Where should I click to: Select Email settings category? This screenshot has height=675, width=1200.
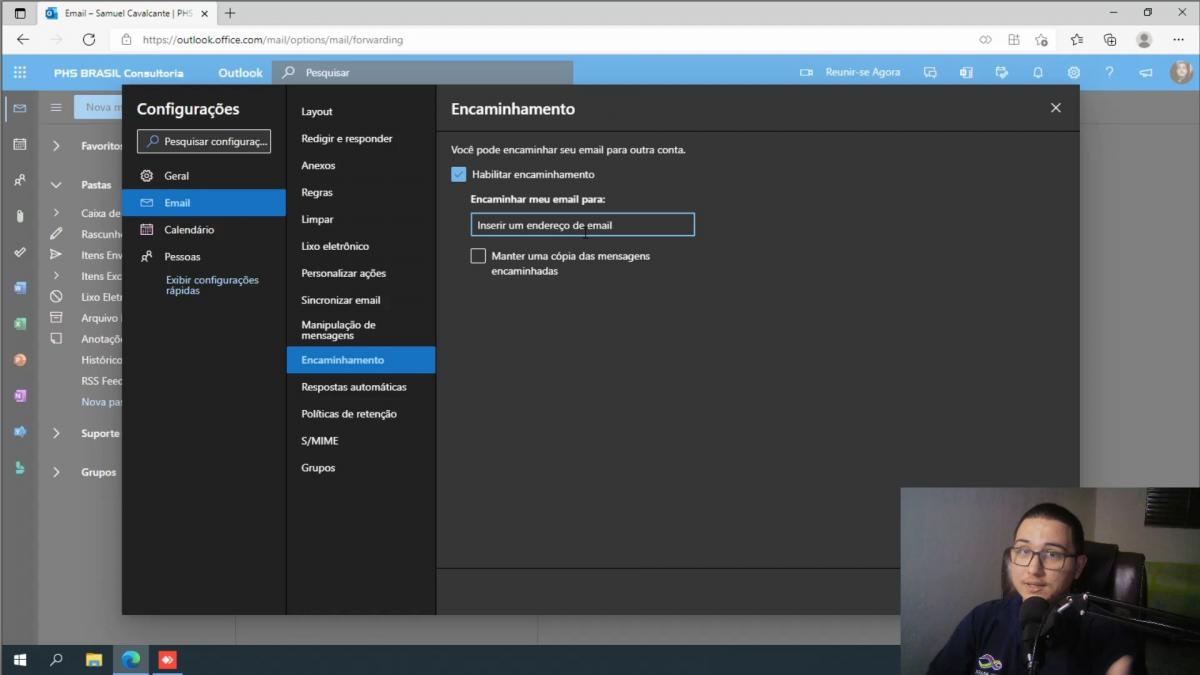point(204,202)
